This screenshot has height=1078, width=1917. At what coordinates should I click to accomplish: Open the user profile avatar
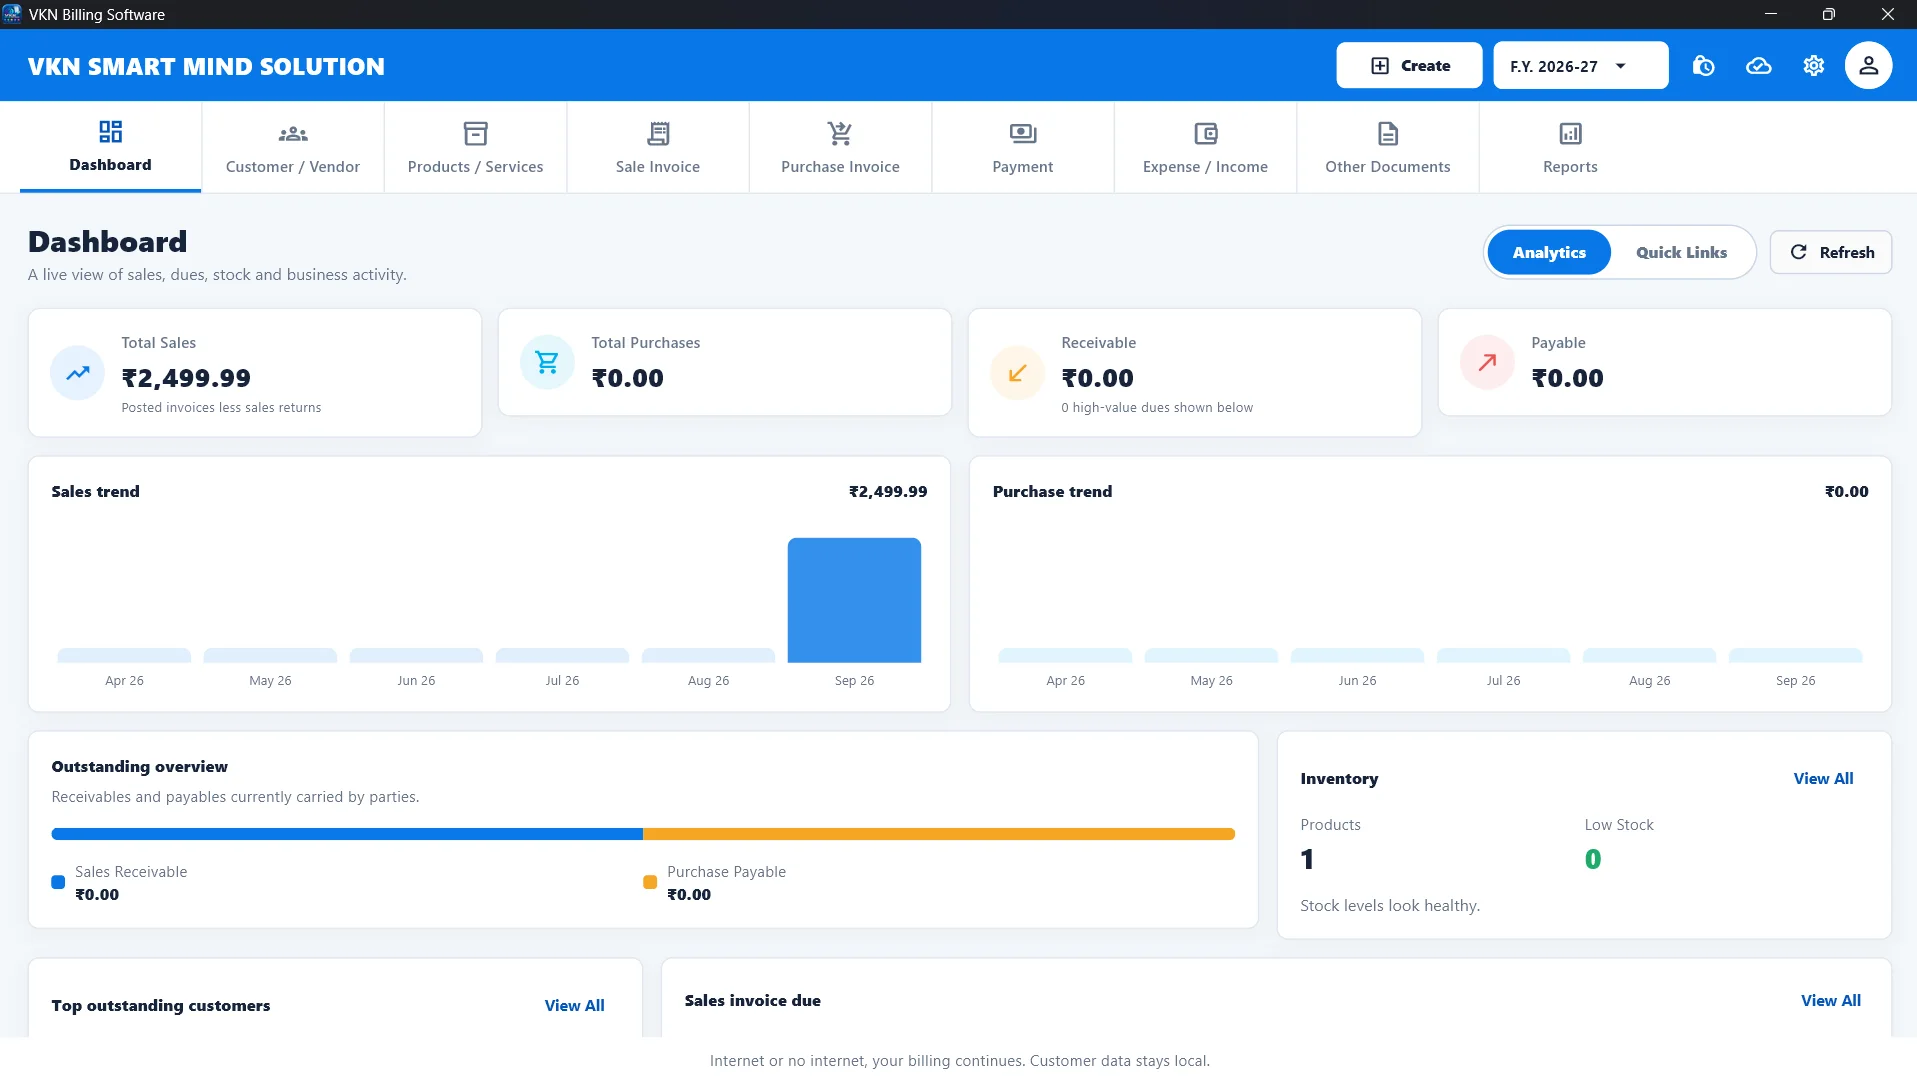pyautogui.click(x=1868, y=66)
